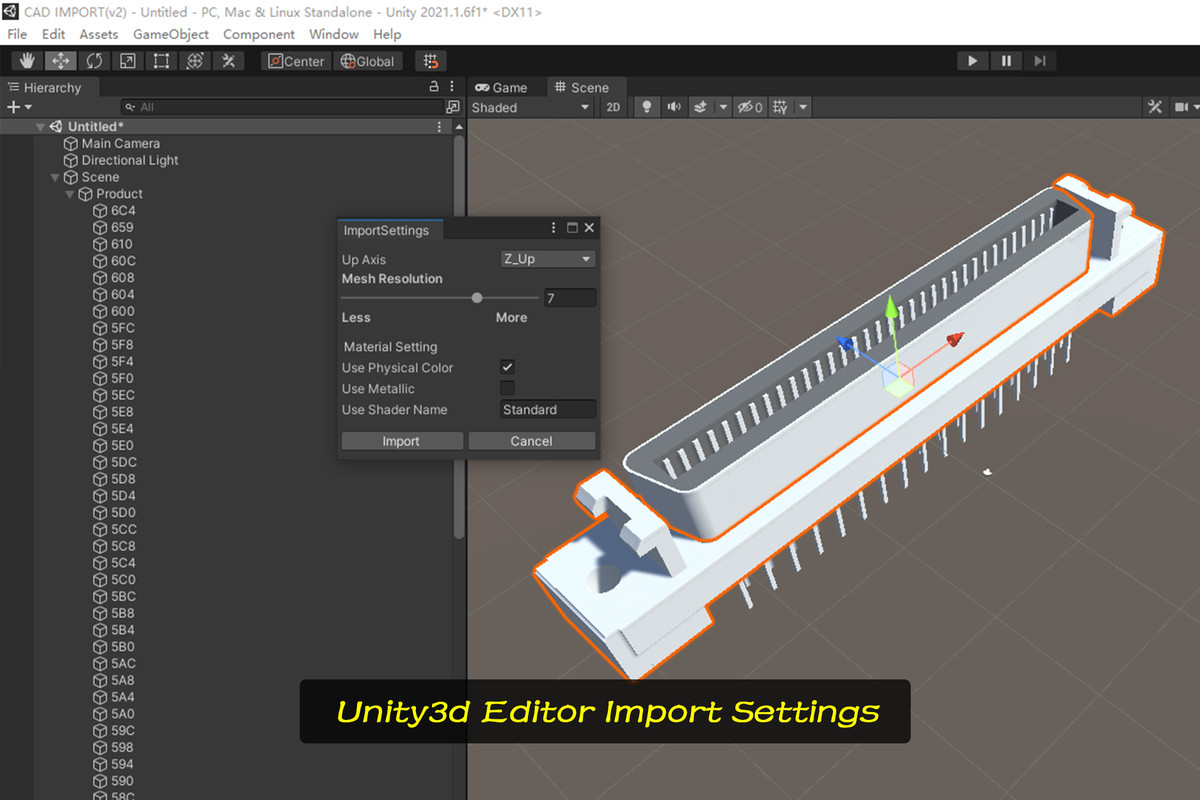This screenshot has height=800, width=1200.
Task: Click the Import button
Action: (402, 441)
